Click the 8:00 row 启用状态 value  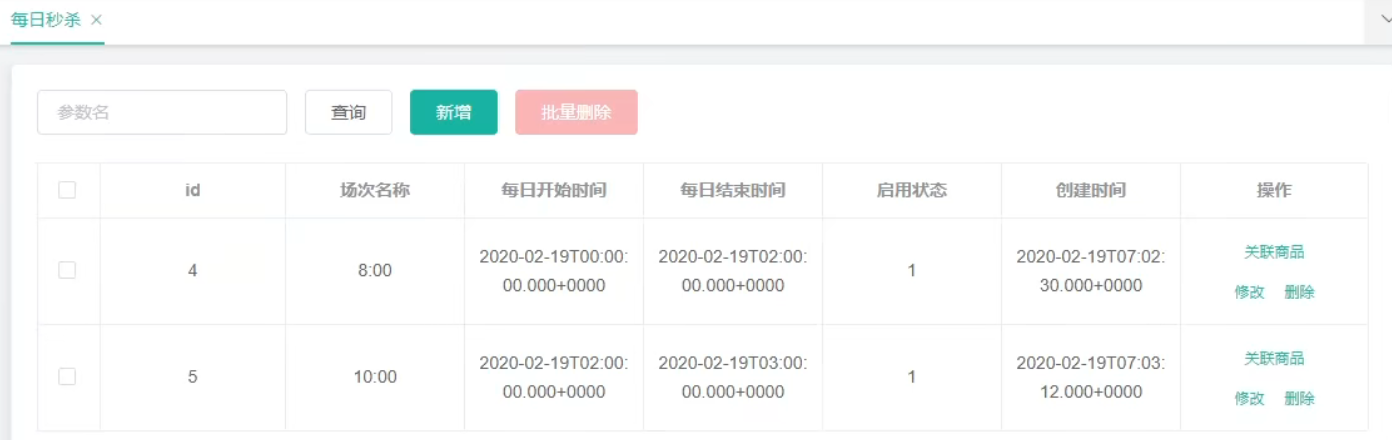[x=912, y=271]
